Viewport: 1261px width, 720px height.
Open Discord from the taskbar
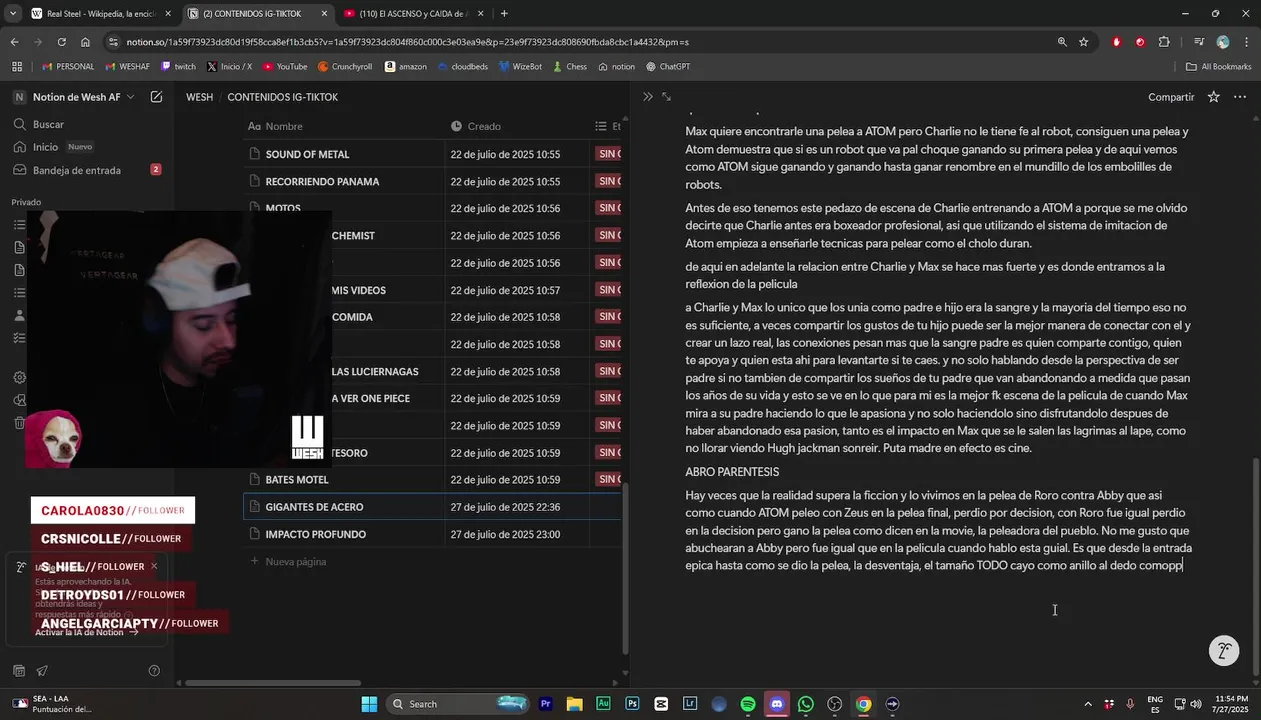pyautogui.click(x=777, y=704)
